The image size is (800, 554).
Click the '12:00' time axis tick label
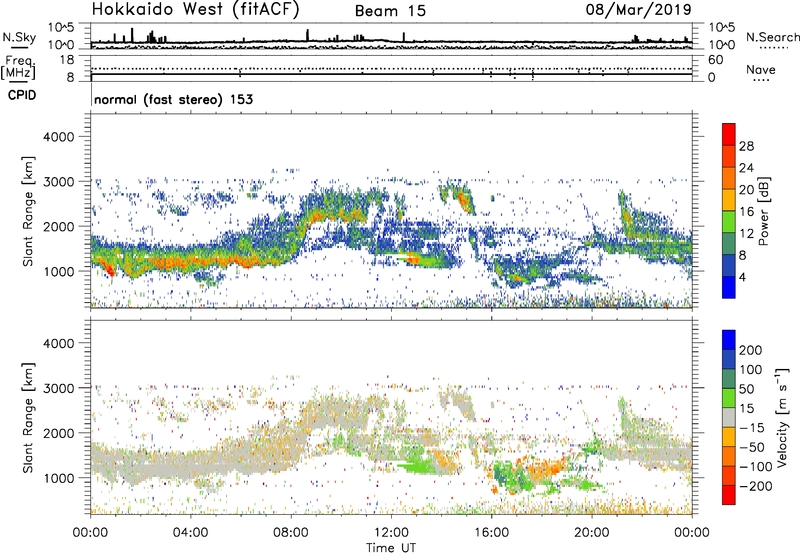pos(391,533)
